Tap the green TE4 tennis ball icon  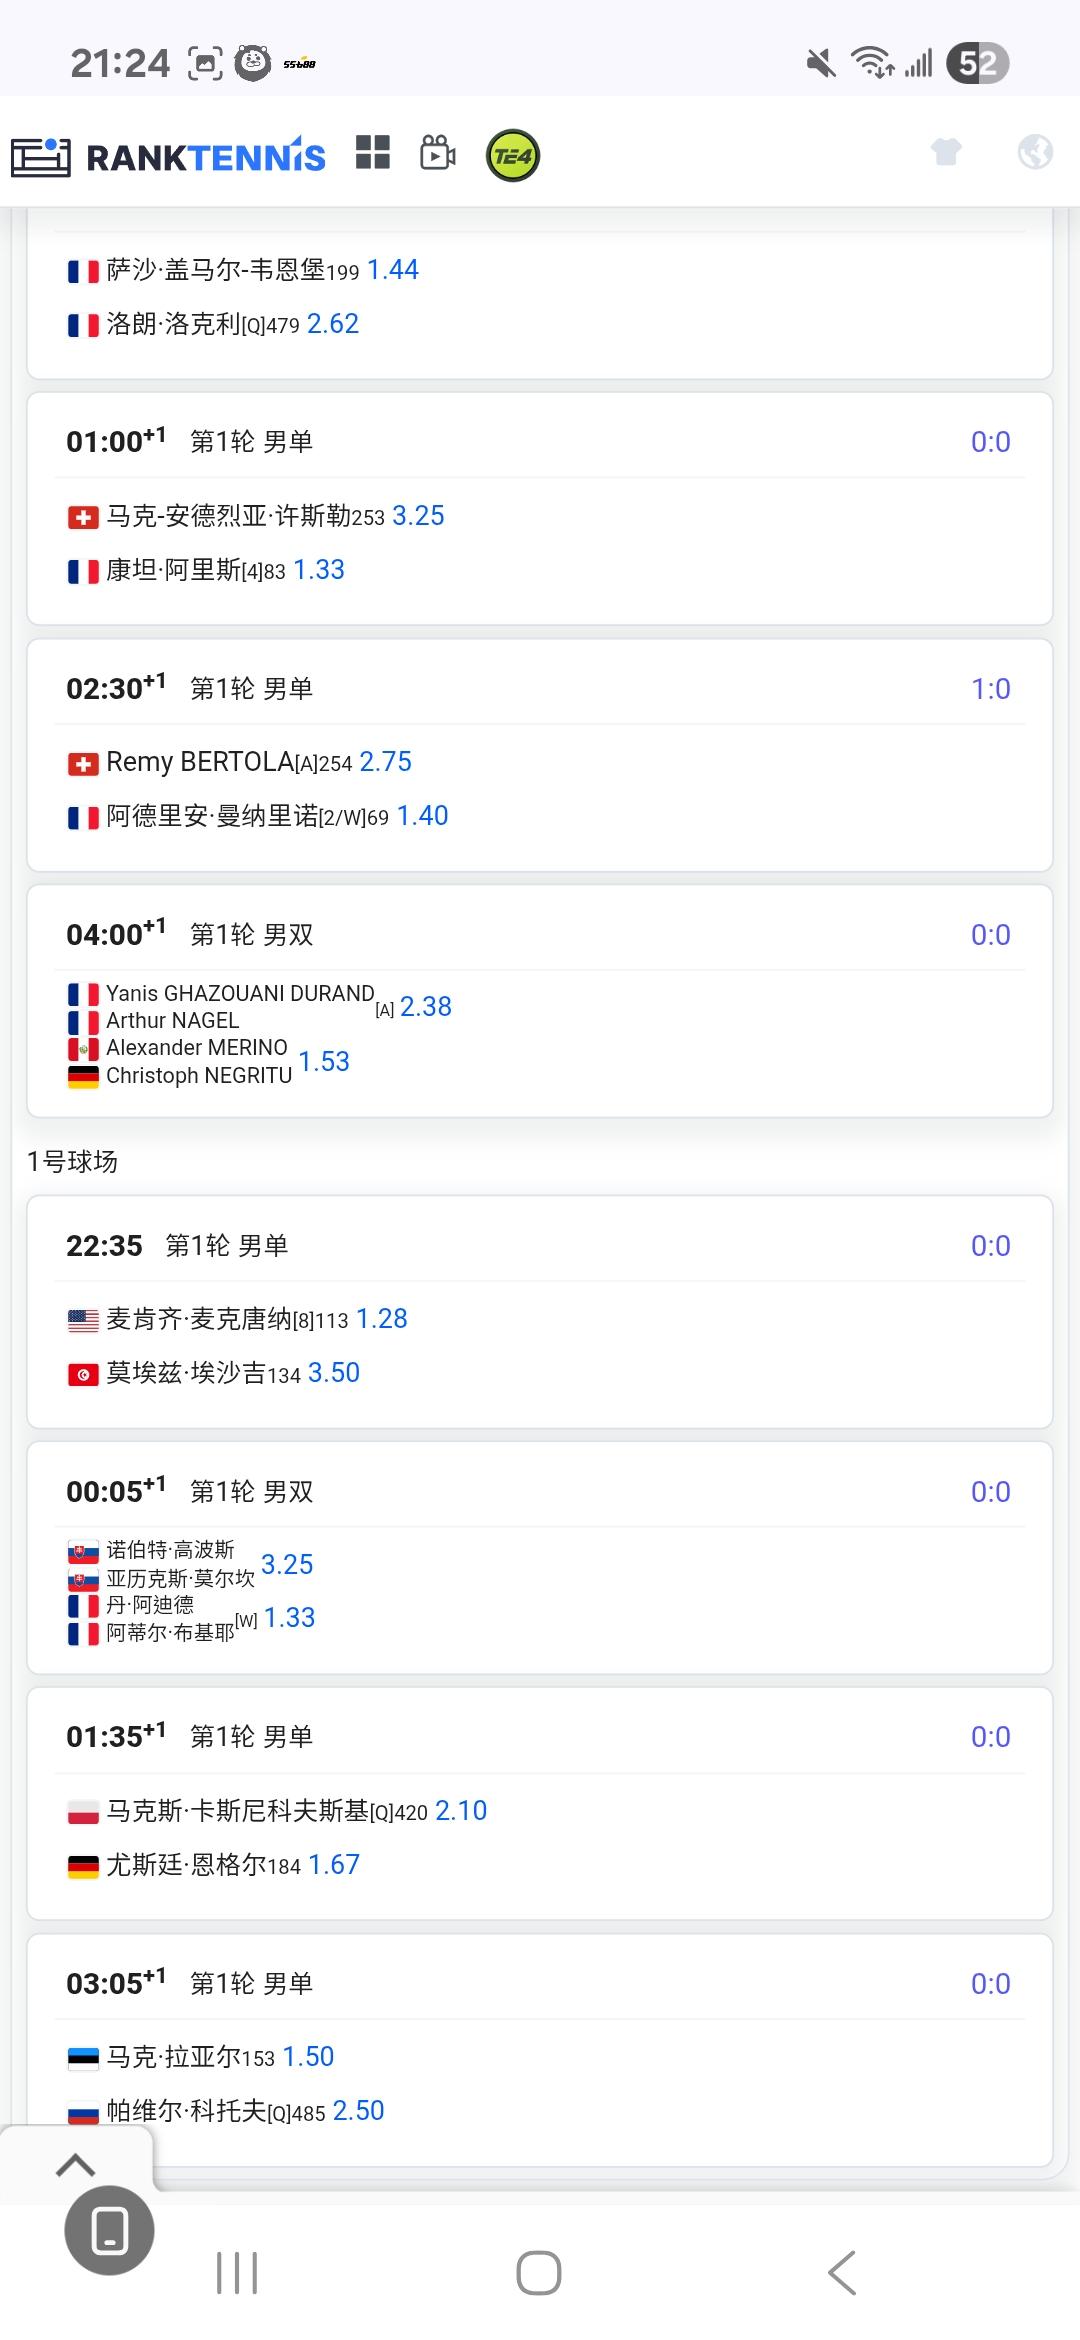click(x=513, y=156)
